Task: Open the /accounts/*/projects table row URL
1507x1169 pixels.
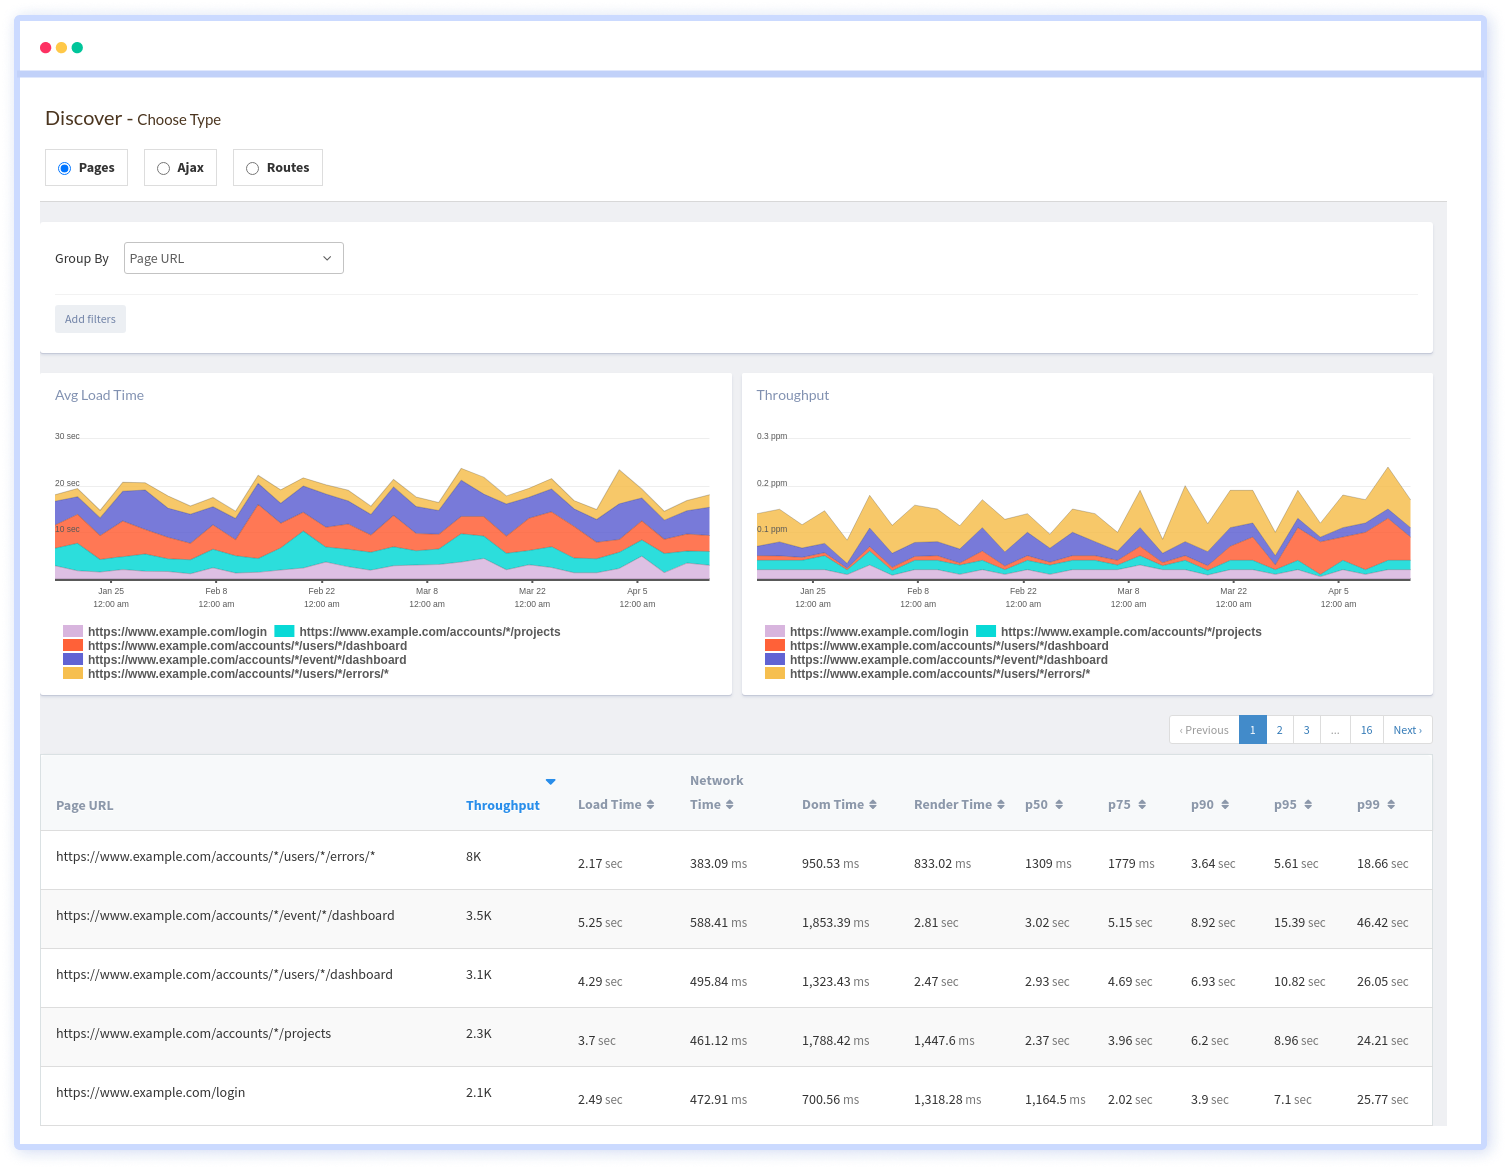Action: tap(193, 1033)
